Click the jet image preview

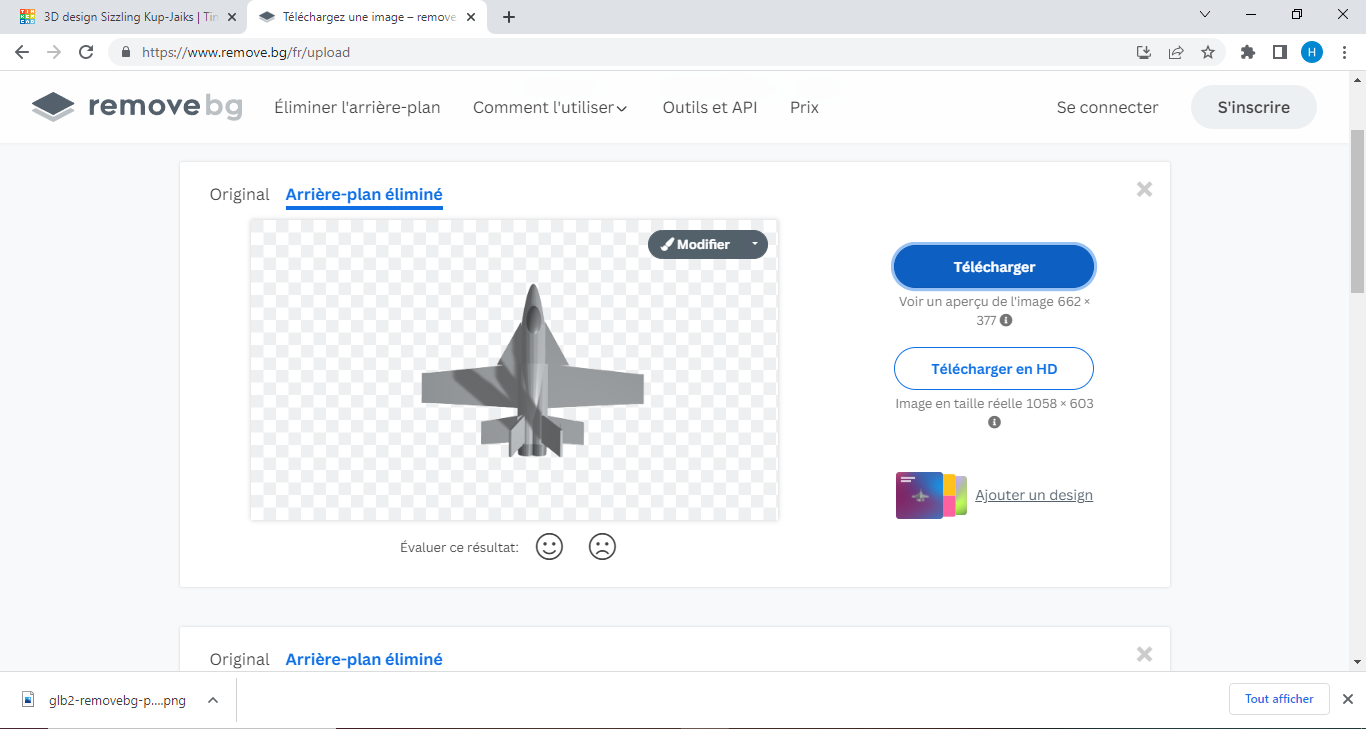pos(514,370)
